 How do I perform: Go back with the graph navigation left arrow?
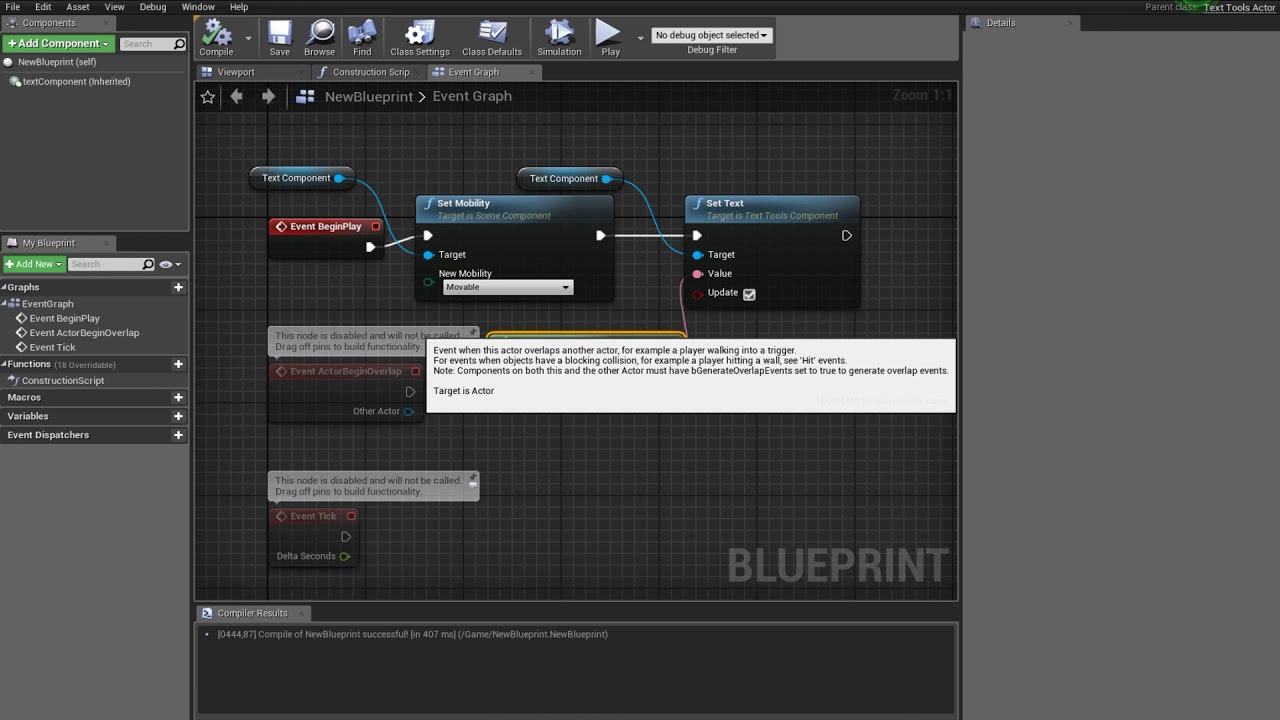(x=237, y=96)
